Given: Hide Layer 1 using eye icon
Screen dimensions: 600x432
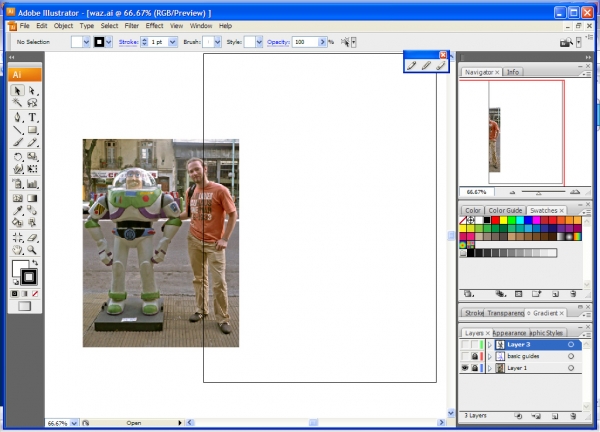Looking at the screenshot, I should coord(465,368).
